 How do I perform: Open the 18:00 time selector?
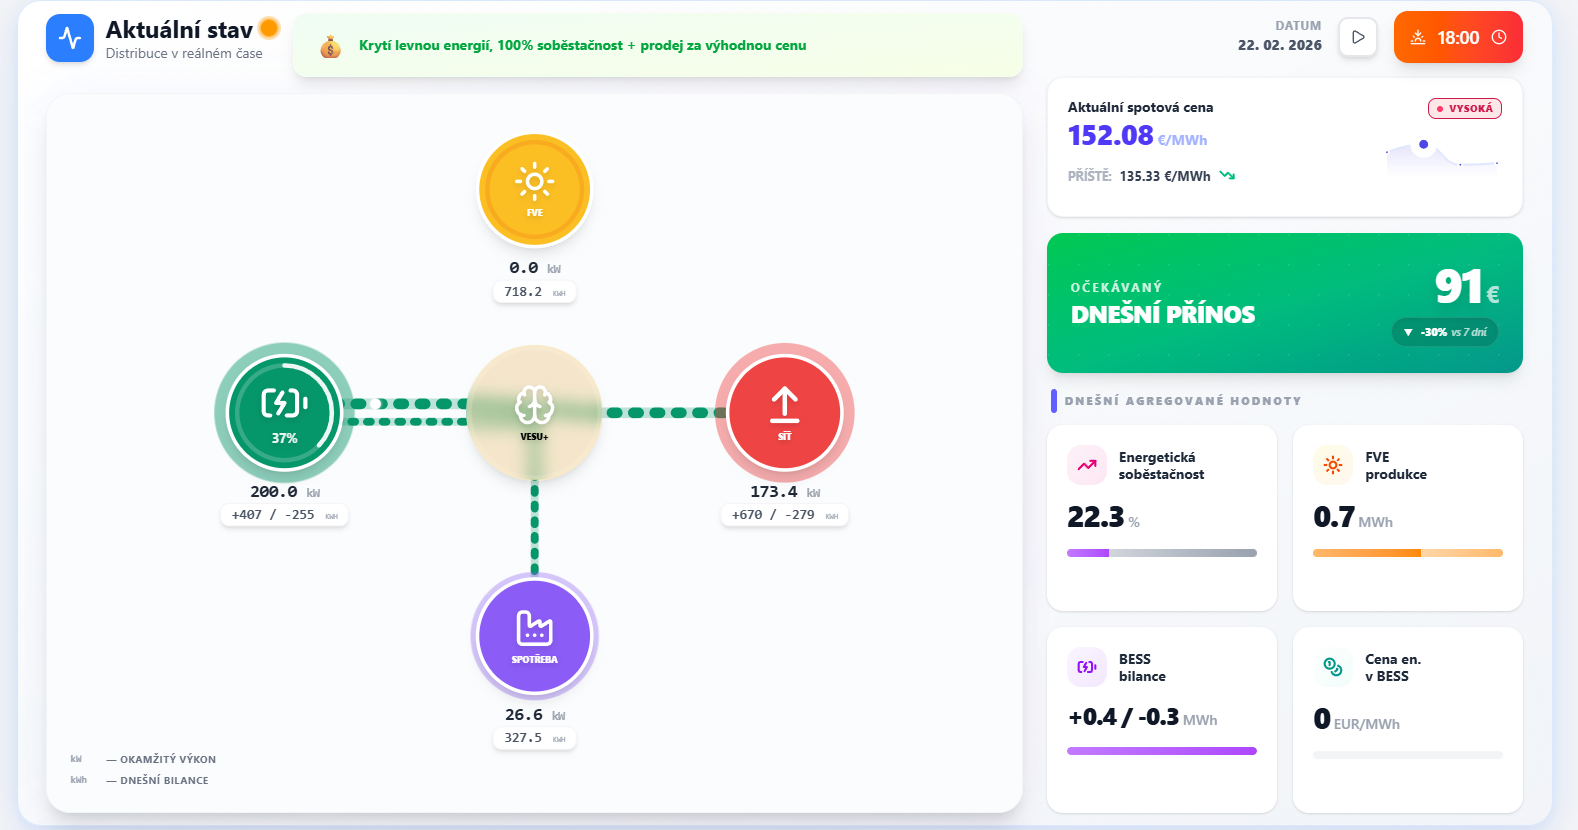coord(1458,38)
